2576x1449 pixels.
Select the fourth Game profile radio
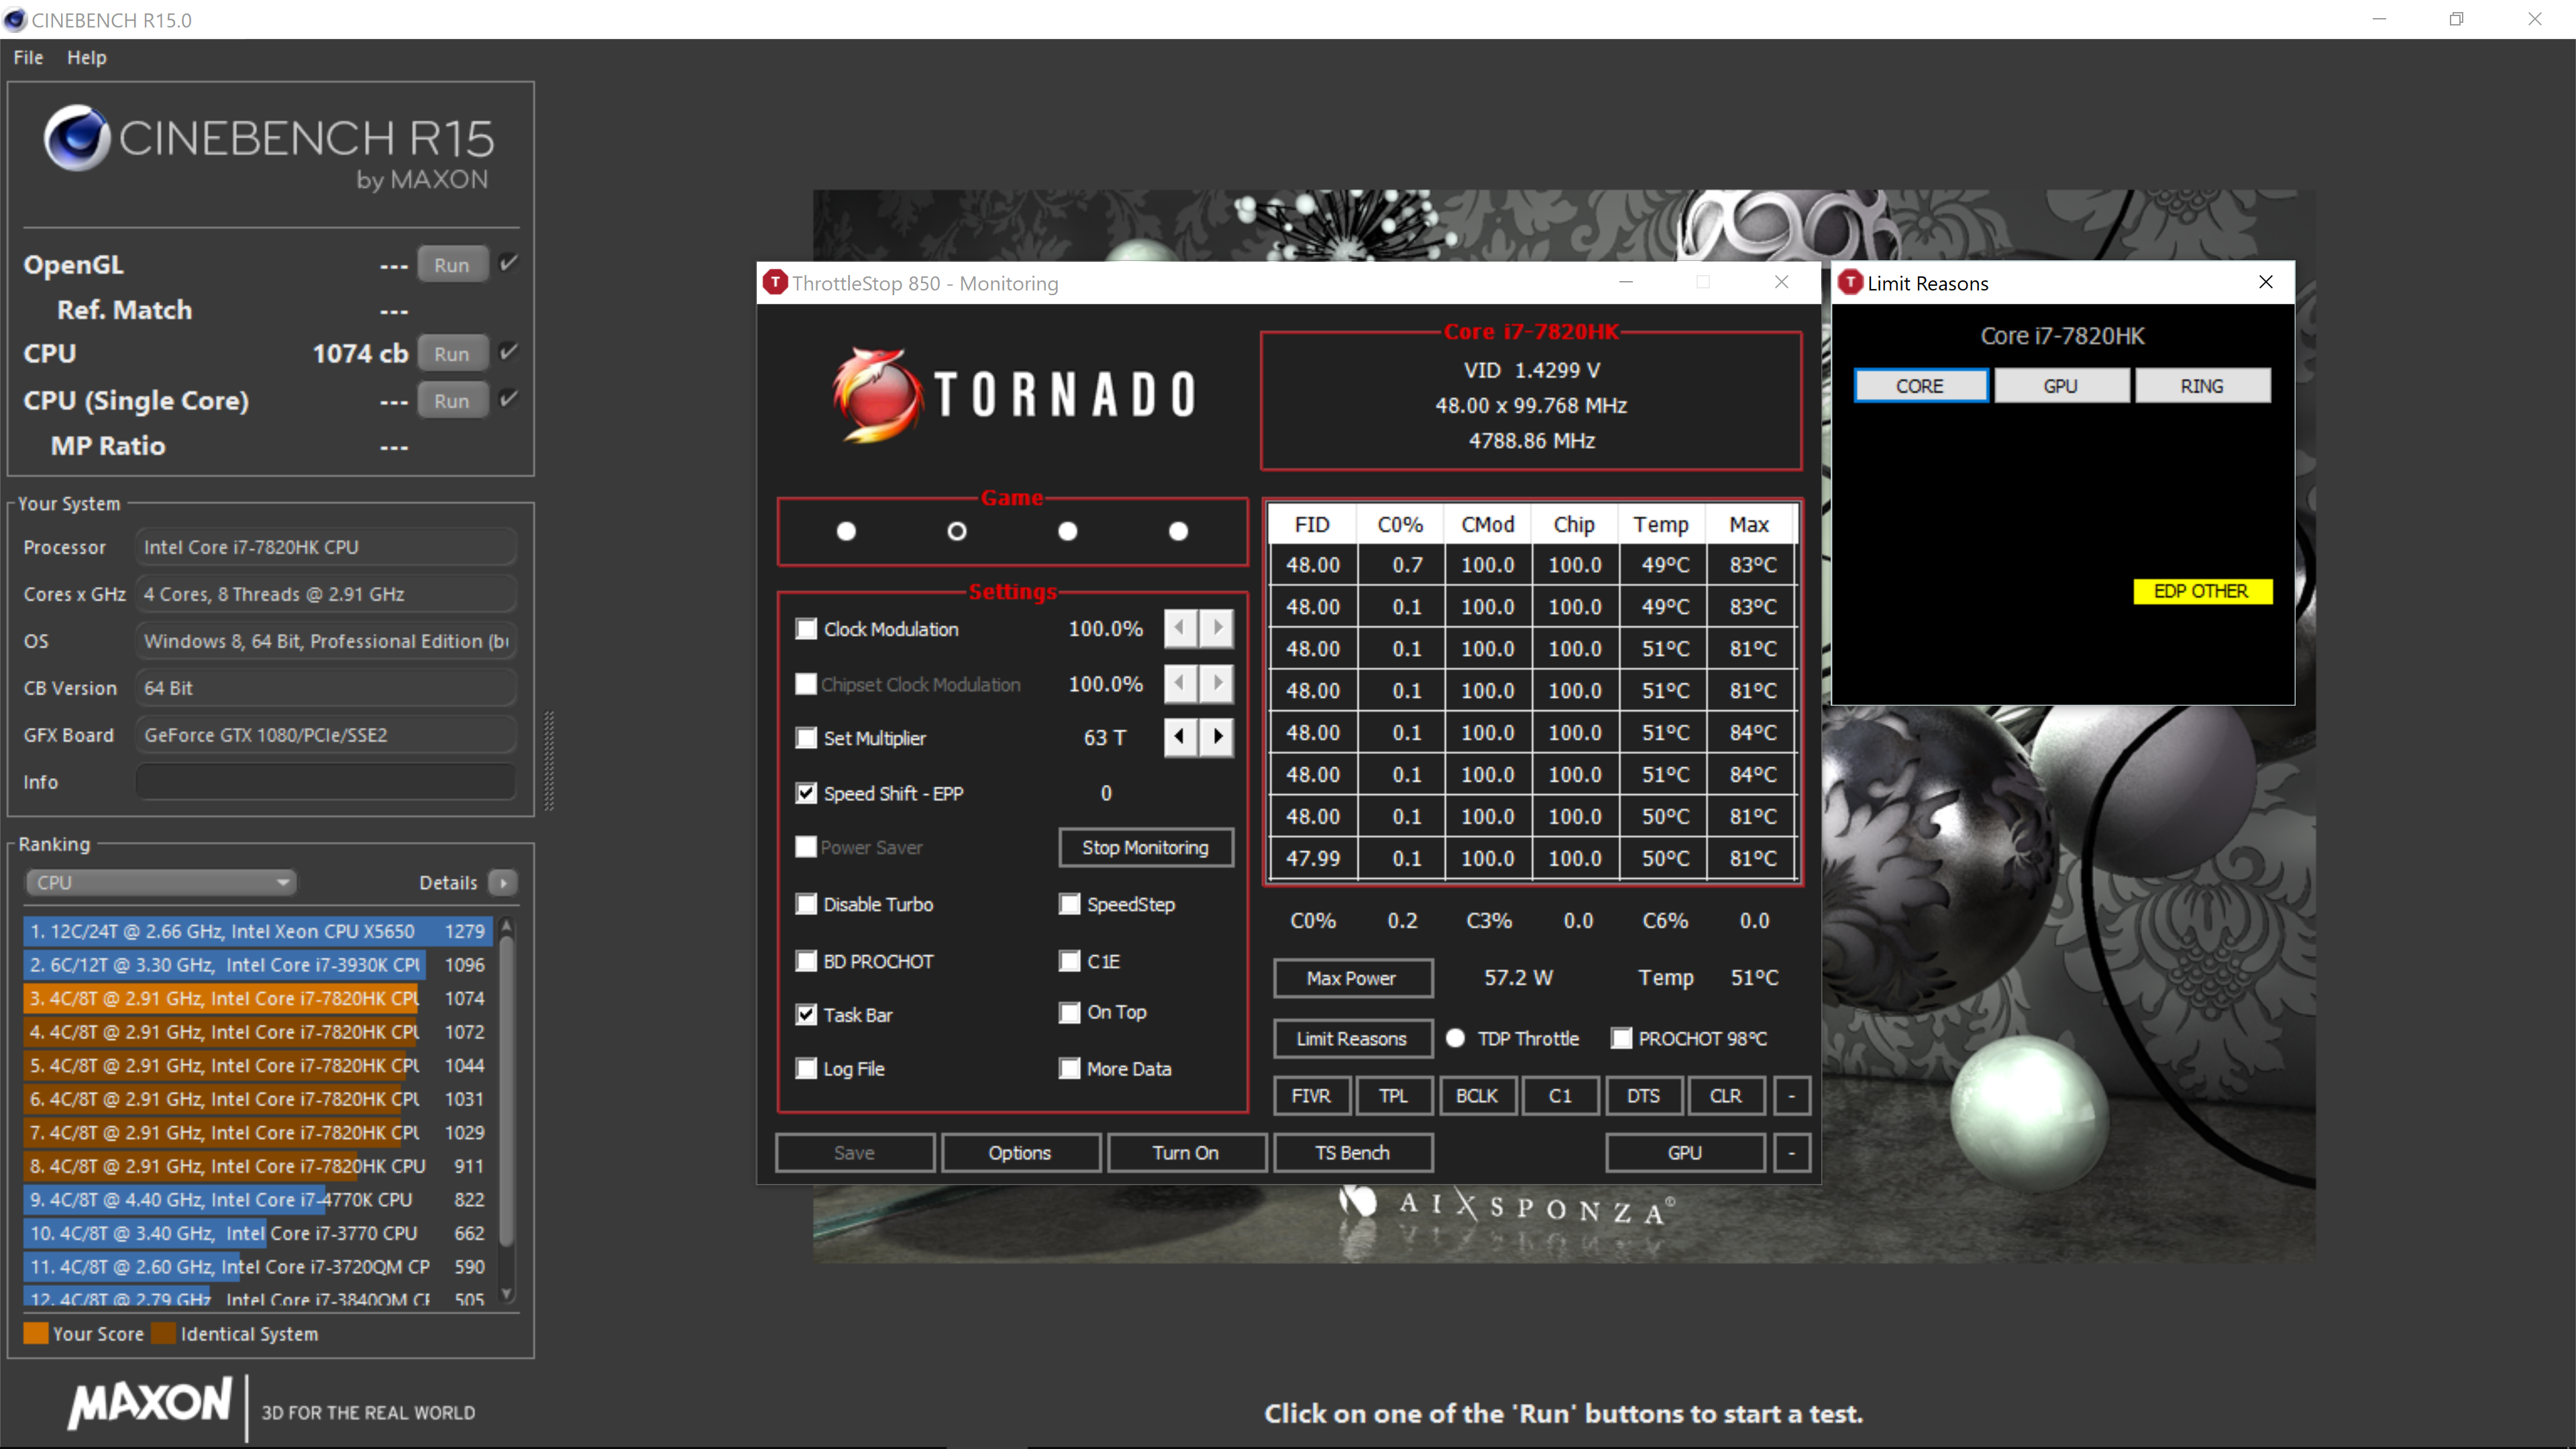(1179, 531)
